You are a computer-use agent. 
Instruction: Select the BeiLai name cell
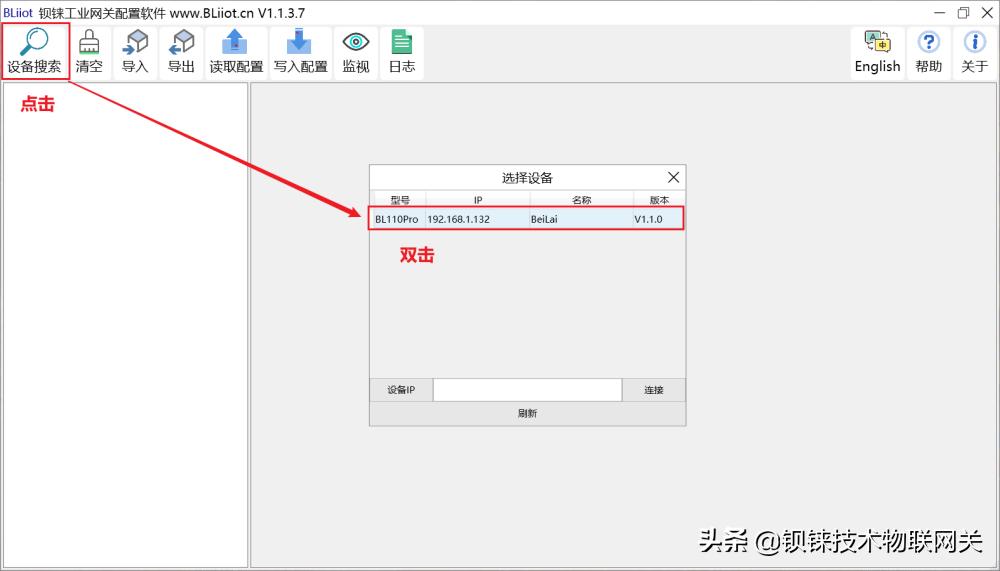coord(581,219)
